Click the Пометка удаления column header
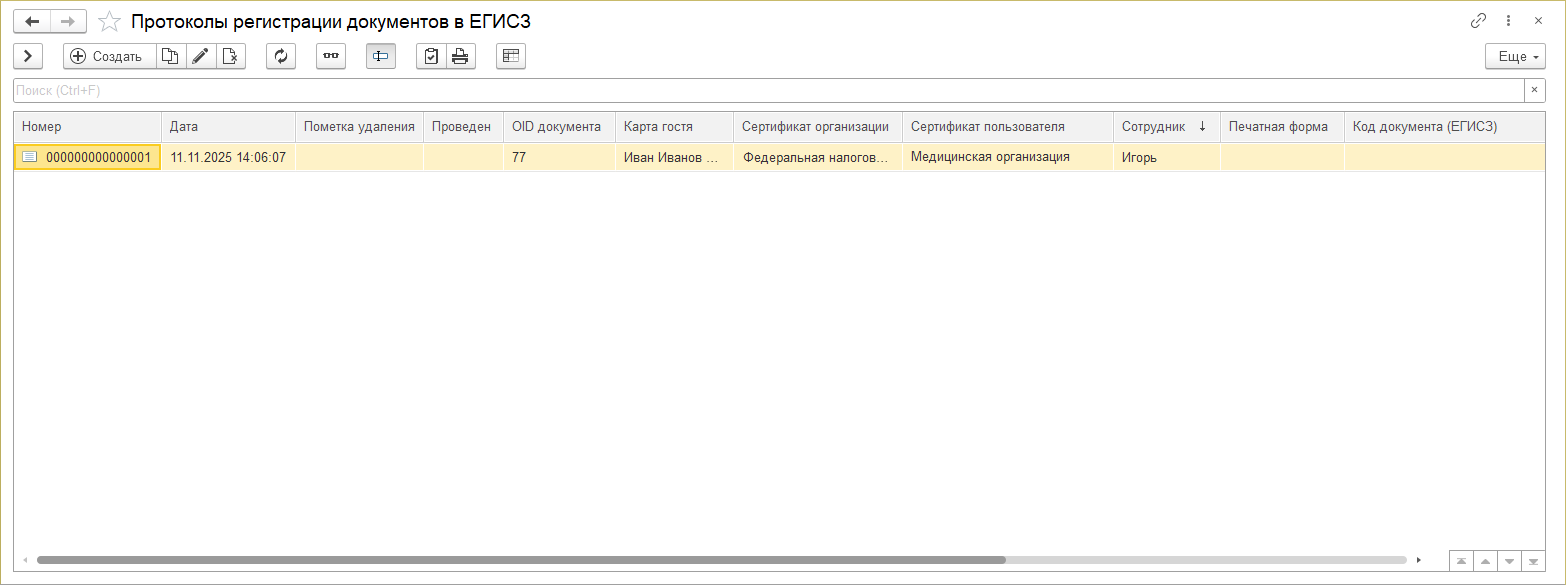 click(x=359, y=127)
